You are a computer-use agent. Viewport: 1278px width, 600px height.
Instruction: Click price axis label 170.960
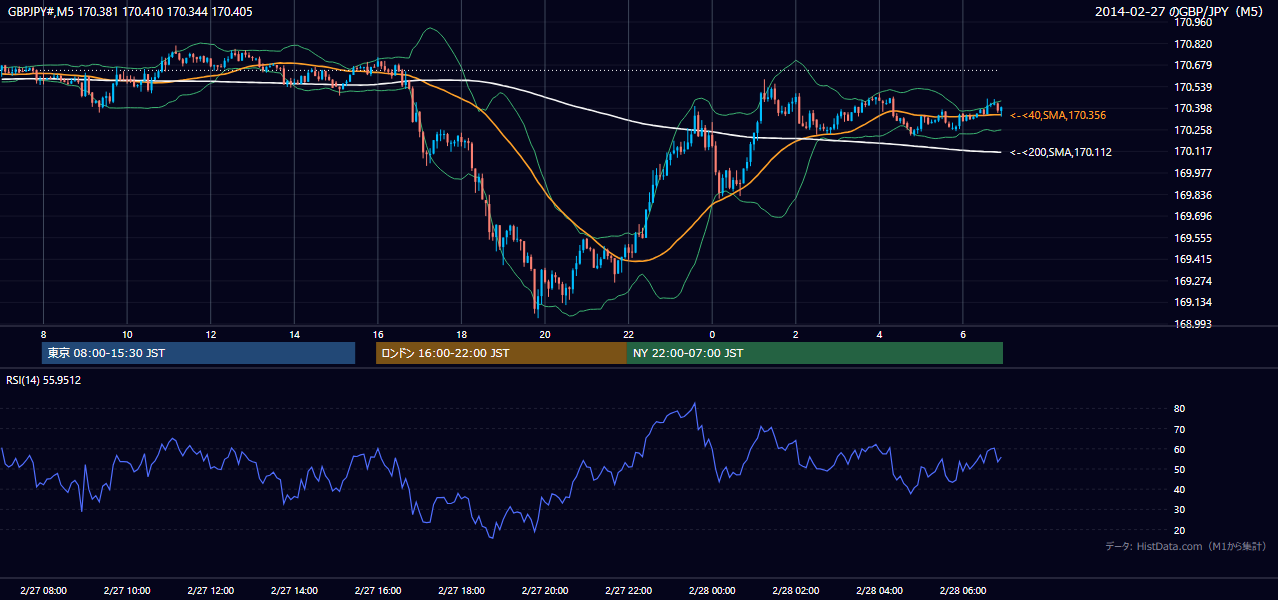[1192, 22]
